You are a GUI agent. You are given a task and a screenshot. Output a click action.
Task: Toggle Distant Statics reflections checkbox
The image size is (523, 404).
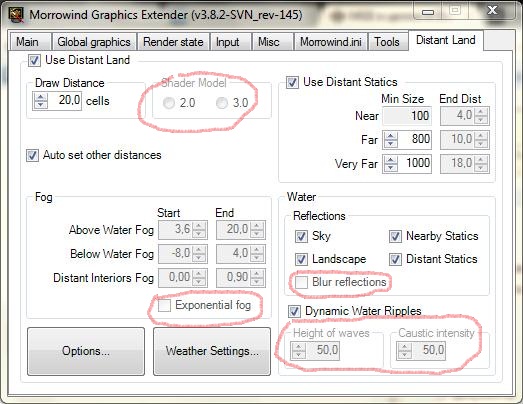[x=395, y=260]
